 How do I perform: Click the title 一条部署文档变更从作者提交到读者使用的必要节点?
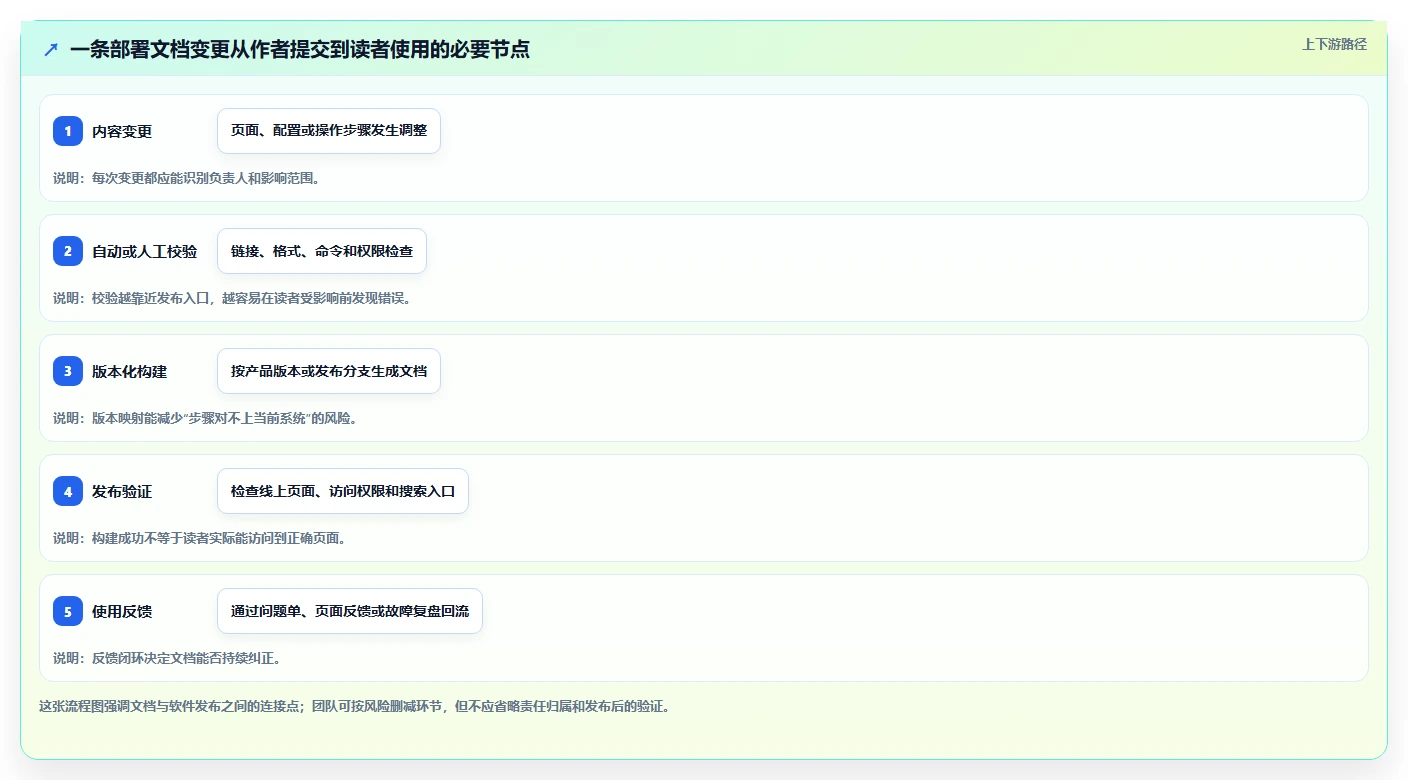click(x=300, y=49)
